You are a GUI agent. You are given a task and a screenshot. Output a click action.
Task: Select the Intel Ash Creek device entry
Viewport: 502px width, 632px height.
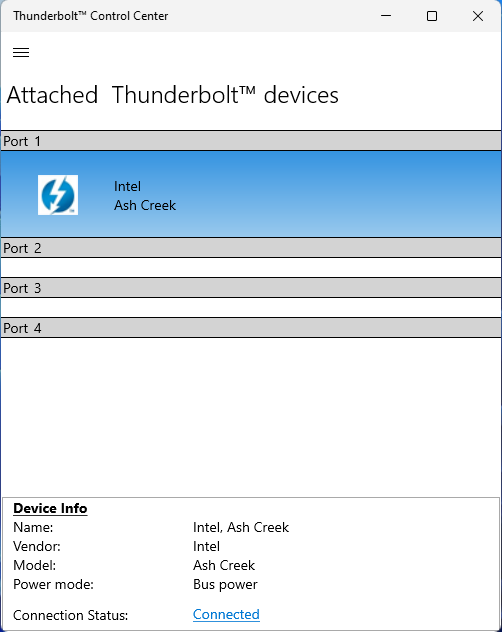pos(251,194)
